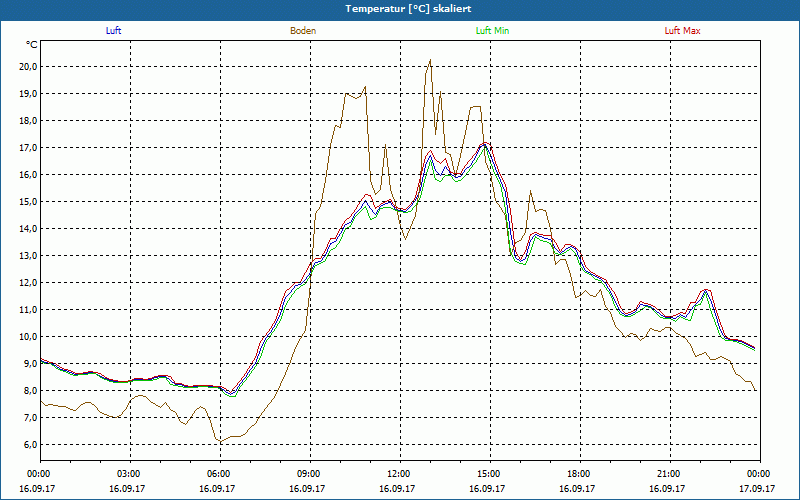Click the 18:00 time axis label

(580, 474)
